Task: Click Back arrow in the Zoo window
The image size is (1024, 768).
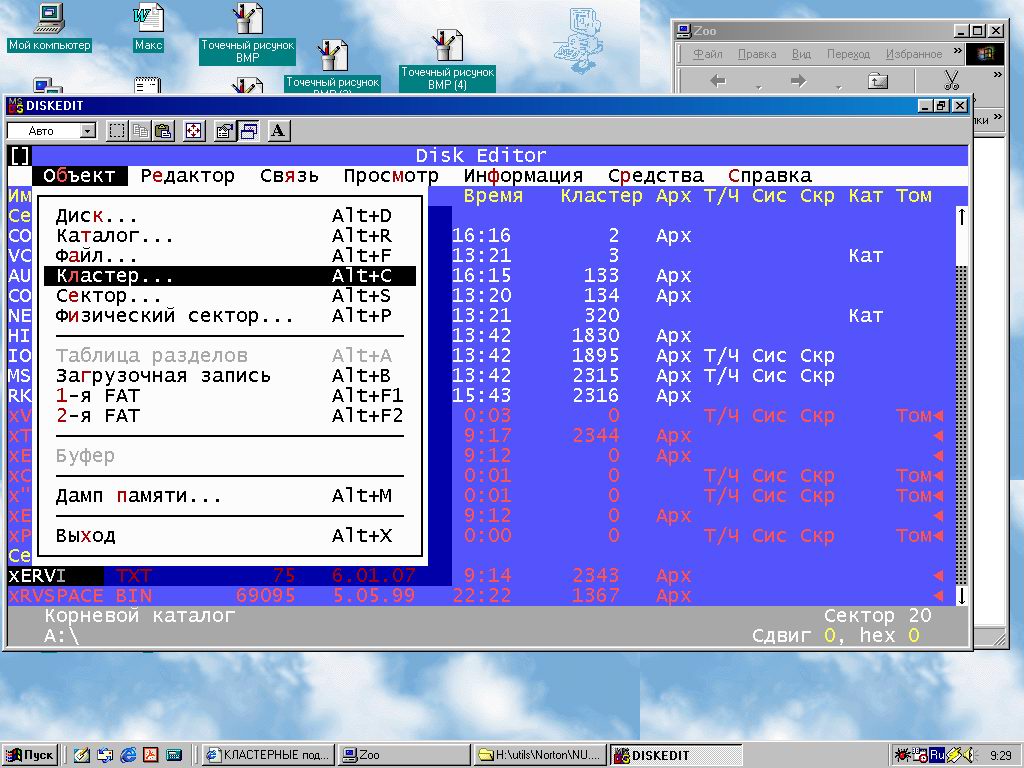Action: pyautogui.click(x=718, y=81)
